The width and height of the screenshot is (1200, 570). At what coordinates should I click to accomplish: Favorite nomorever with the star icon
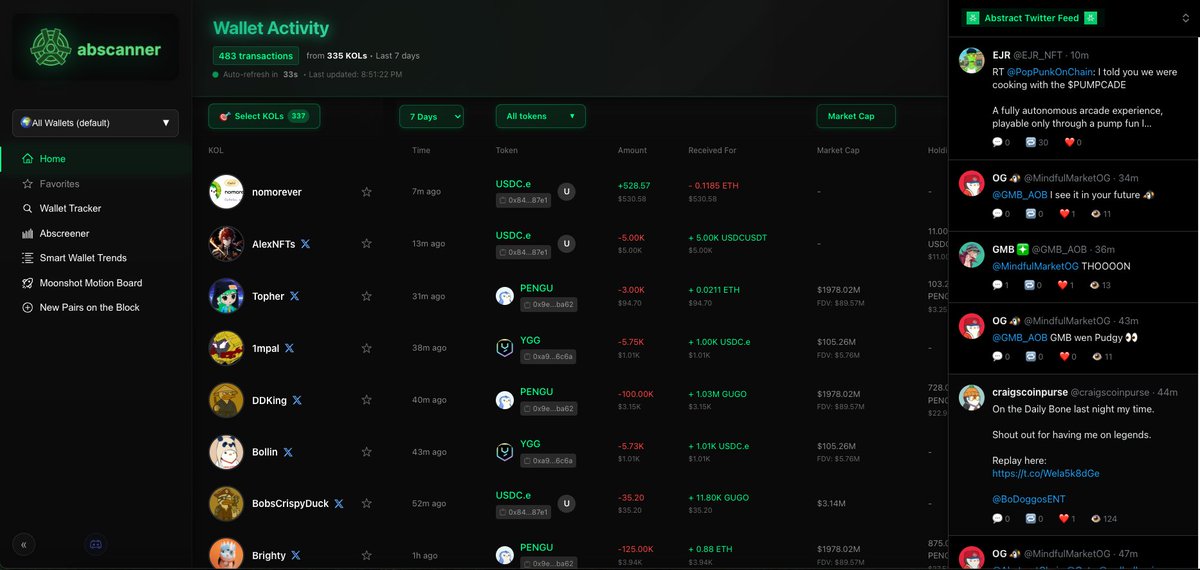point(366,192)
